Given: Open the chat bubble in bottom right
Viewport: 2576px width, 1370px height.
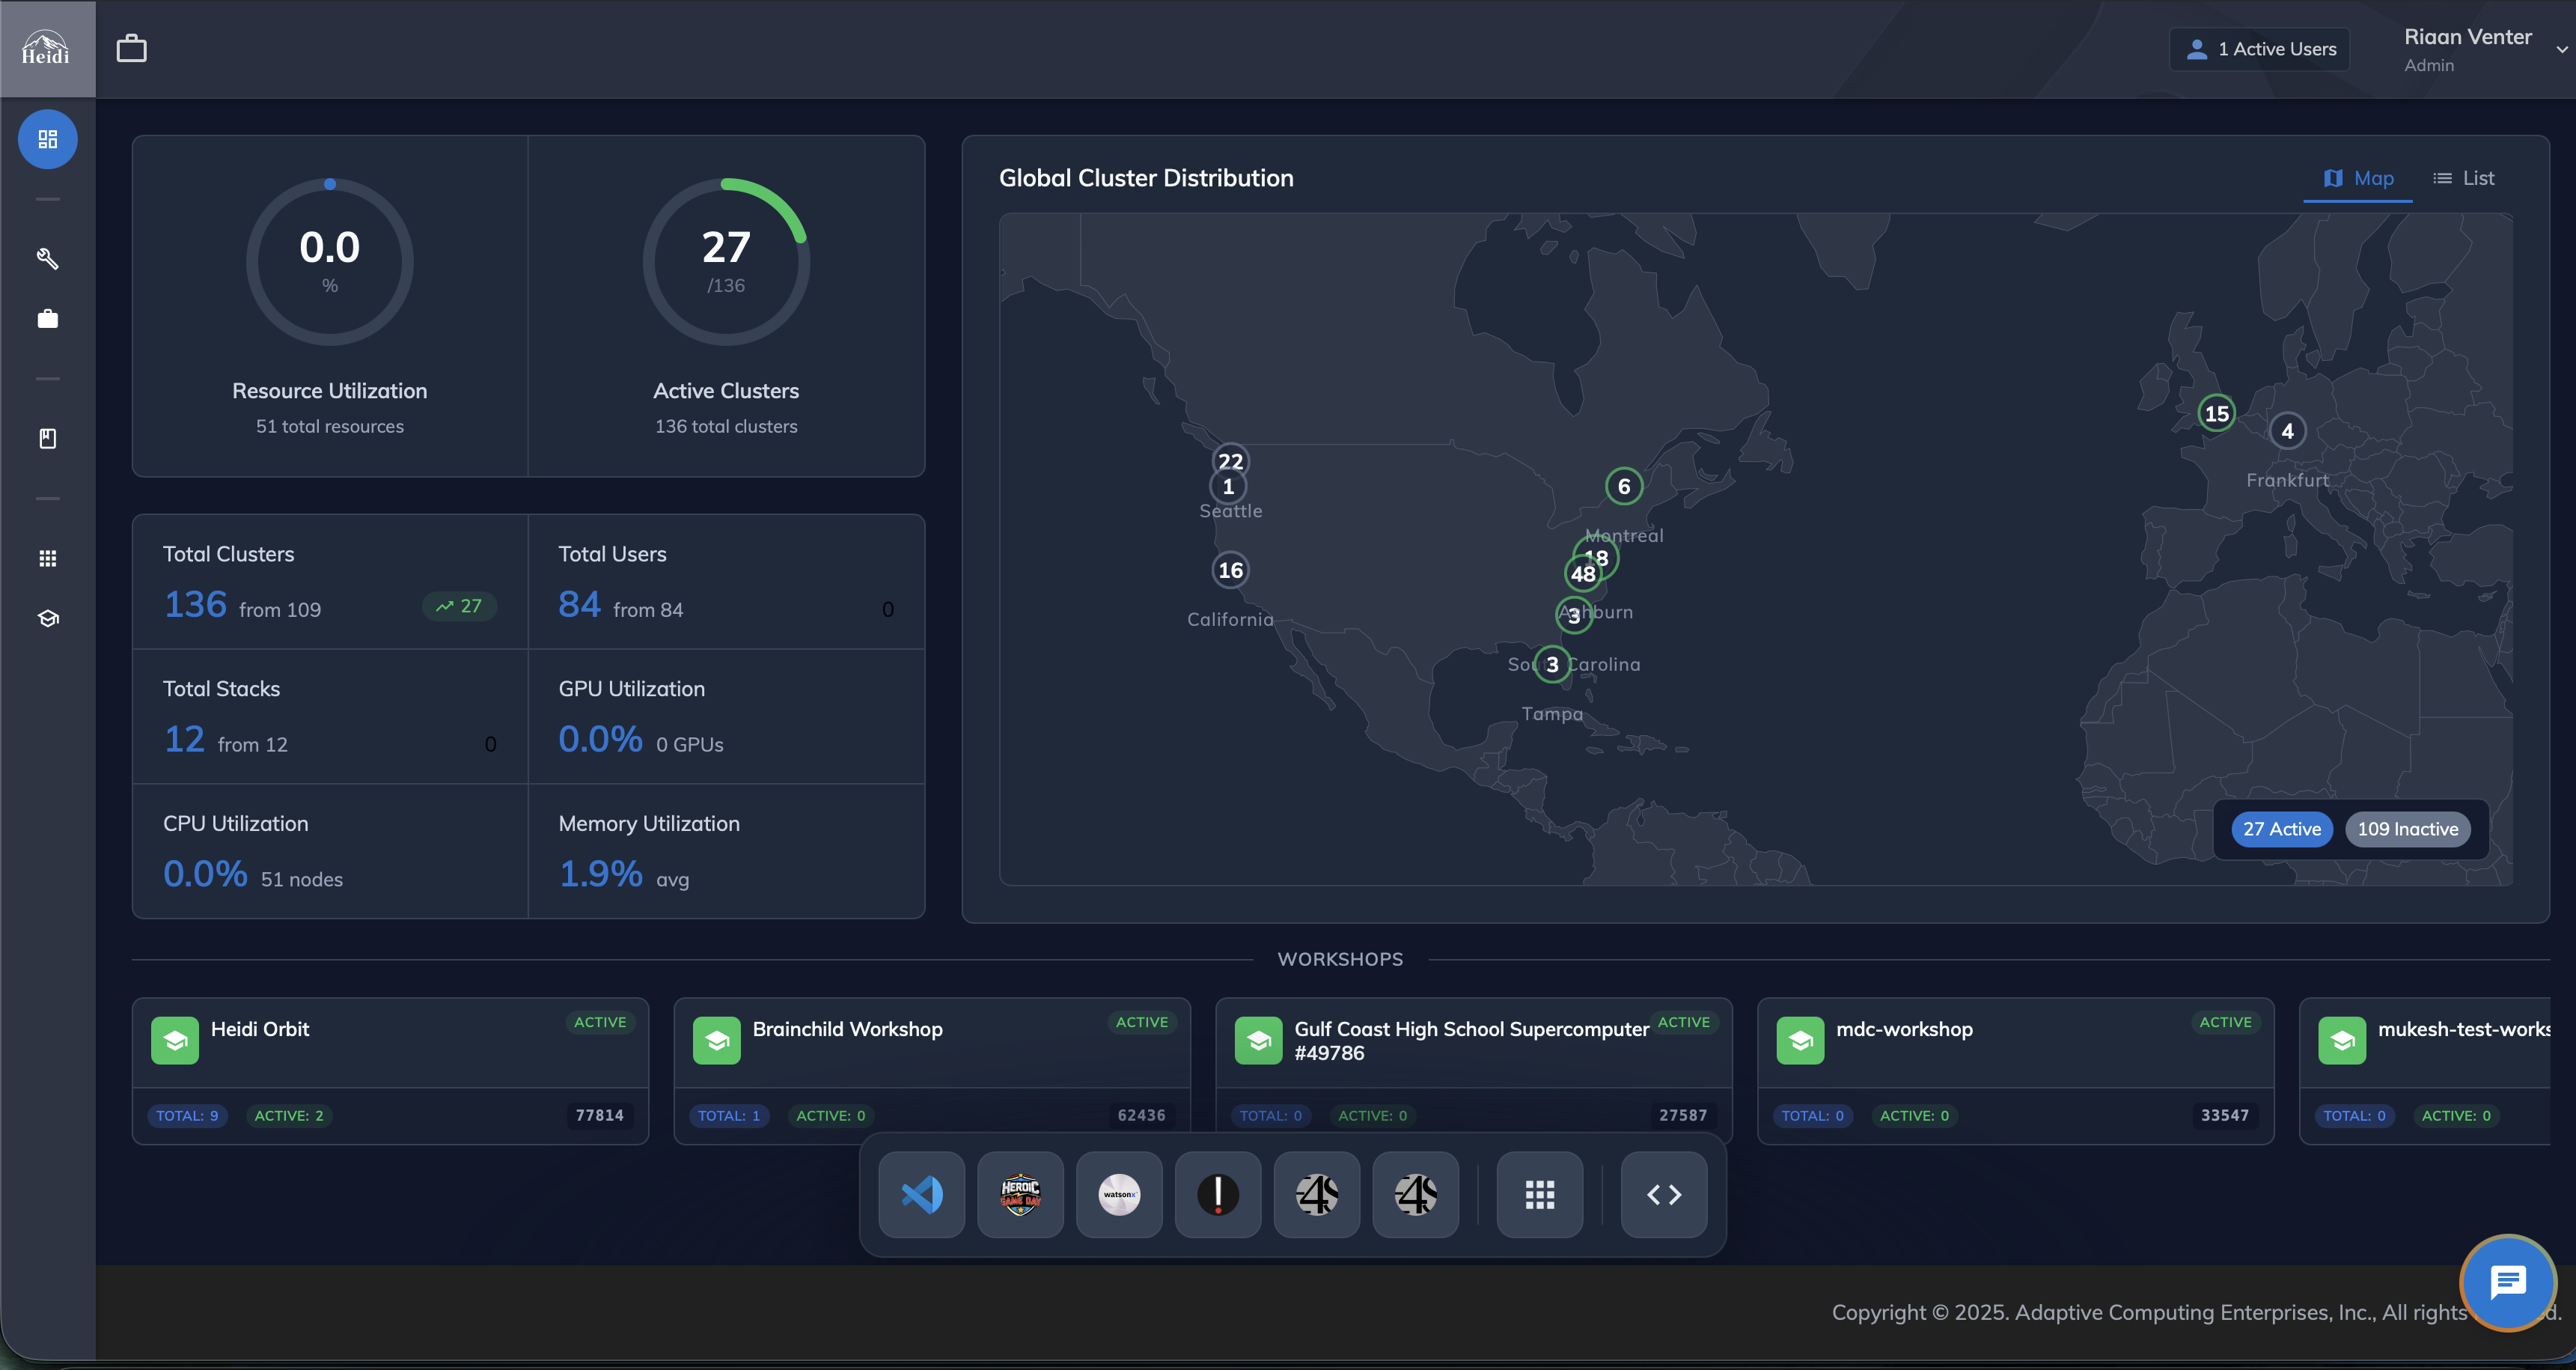Looking at the screenshot, I should tap(2508, 1283).
